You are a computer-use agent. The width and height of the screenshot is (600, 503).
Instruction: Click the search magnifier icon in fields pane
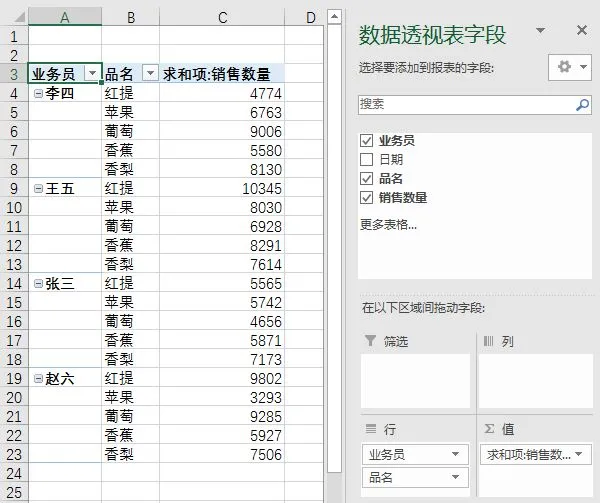pos(582,104)
